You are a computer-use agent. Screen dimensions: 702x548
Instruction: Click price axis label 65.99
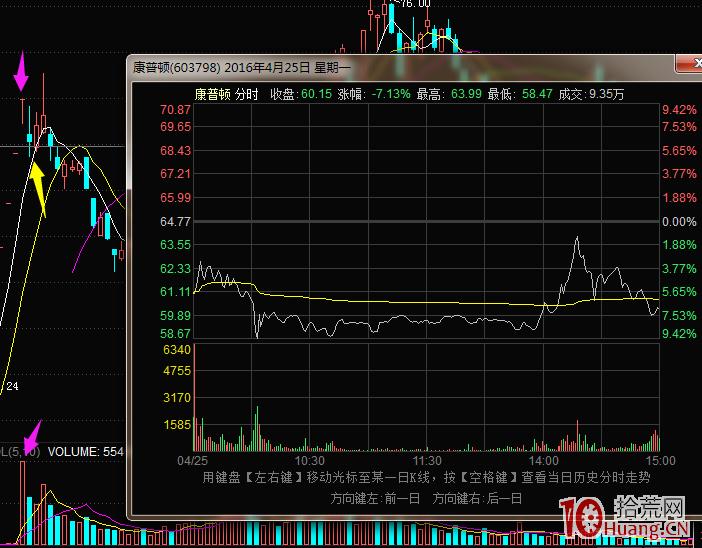coord(176,197)
